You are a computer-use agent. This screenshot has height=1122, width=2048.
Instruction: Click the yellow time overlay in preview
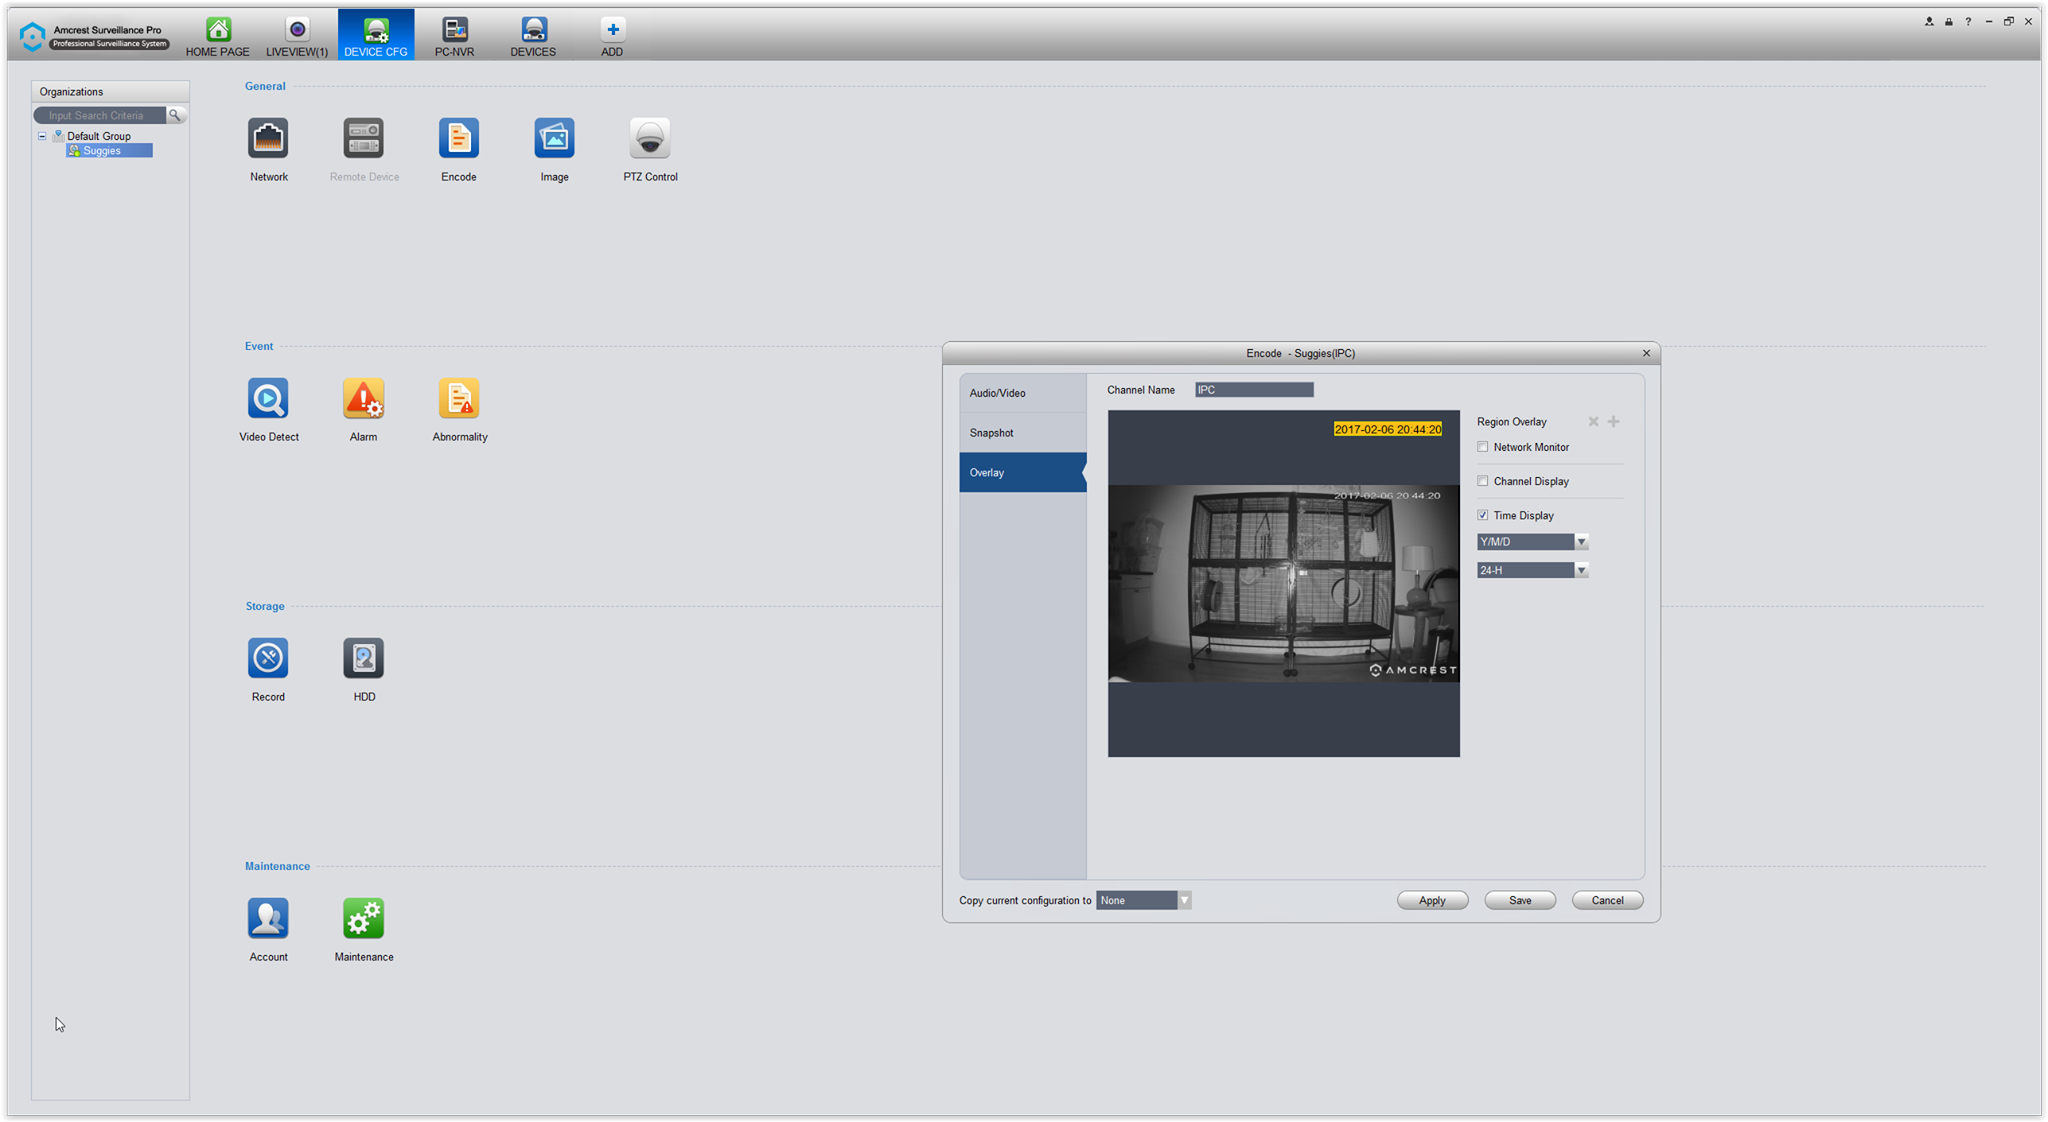pyautogui.click(x=1387, y=429)
